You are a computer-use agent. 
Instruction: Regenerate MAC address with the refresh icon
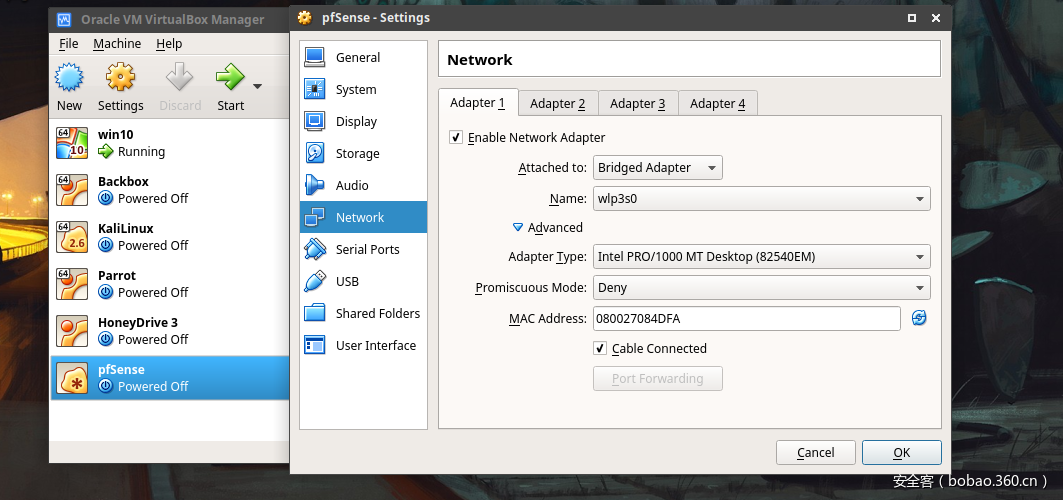pos(919,318)
